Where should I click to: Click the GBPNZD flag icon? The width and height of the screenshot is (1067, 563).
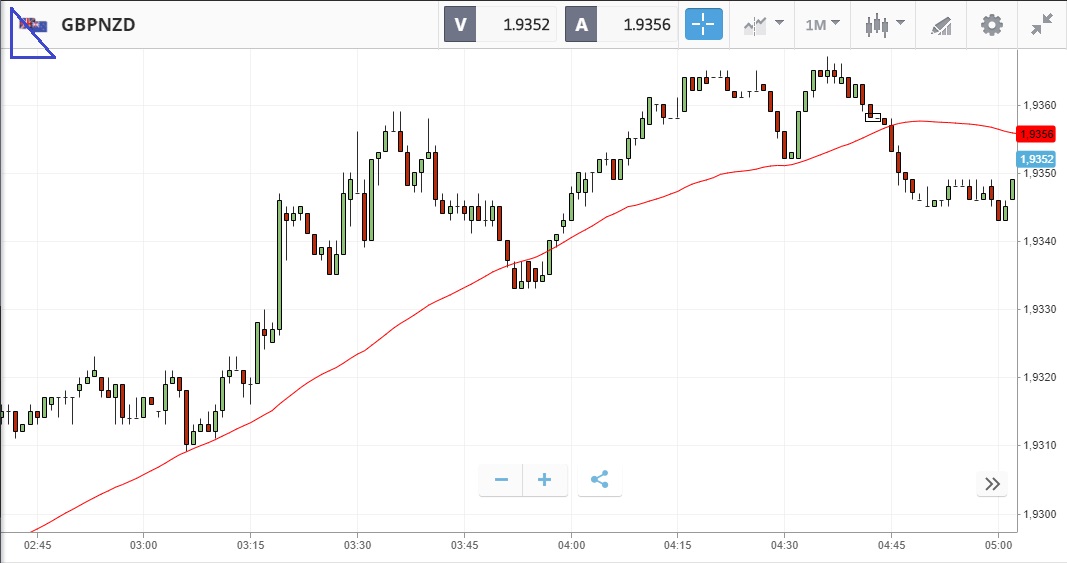point(32,25)
